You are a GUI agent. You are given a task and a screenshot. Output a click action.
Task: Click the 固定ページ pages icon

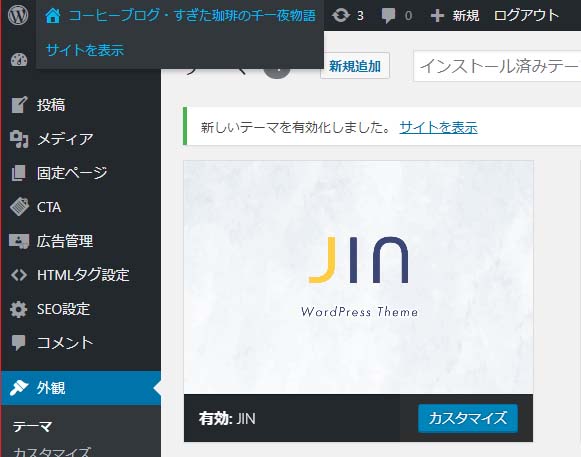point(19,173)
